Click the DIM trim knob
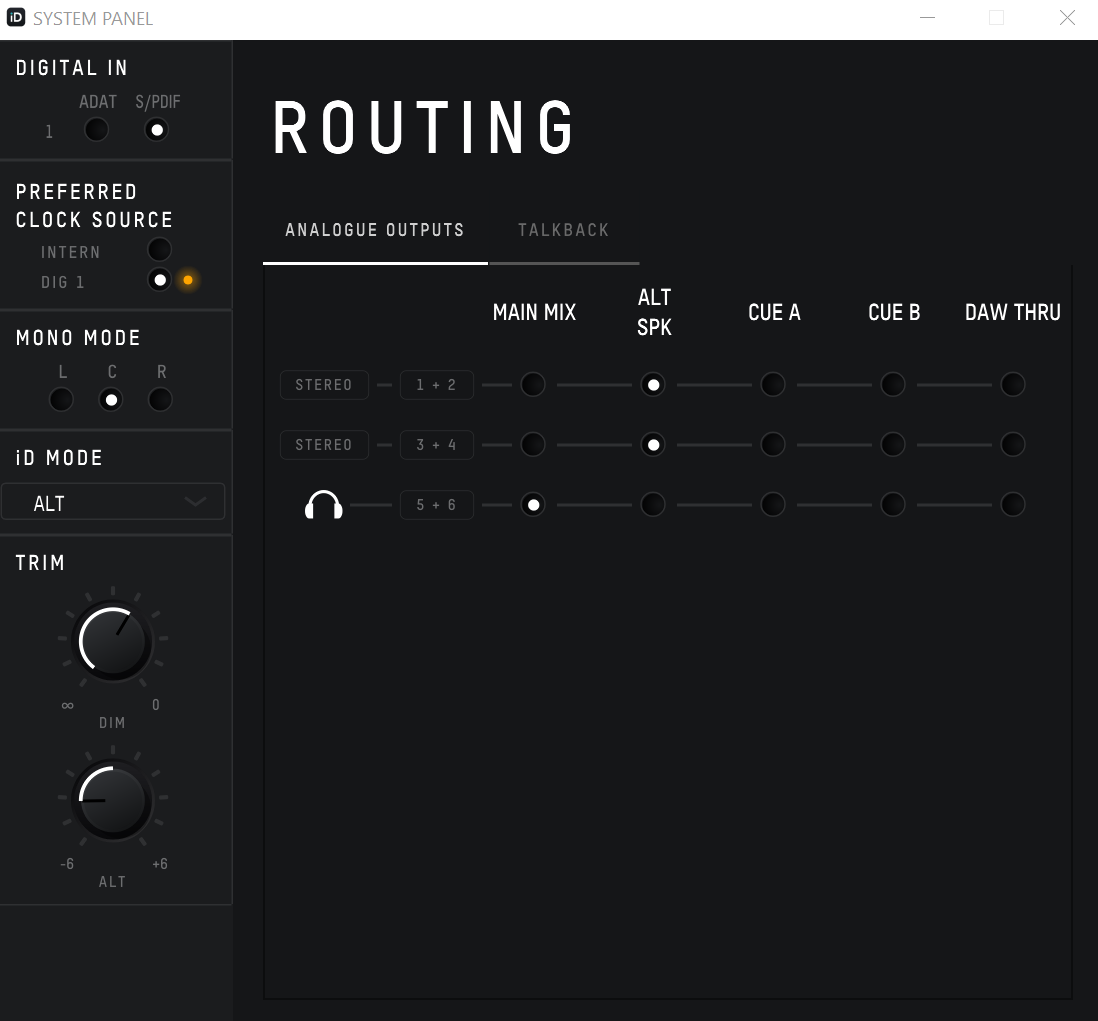Screen dimensions: 1098x1021 coord(113,641)
